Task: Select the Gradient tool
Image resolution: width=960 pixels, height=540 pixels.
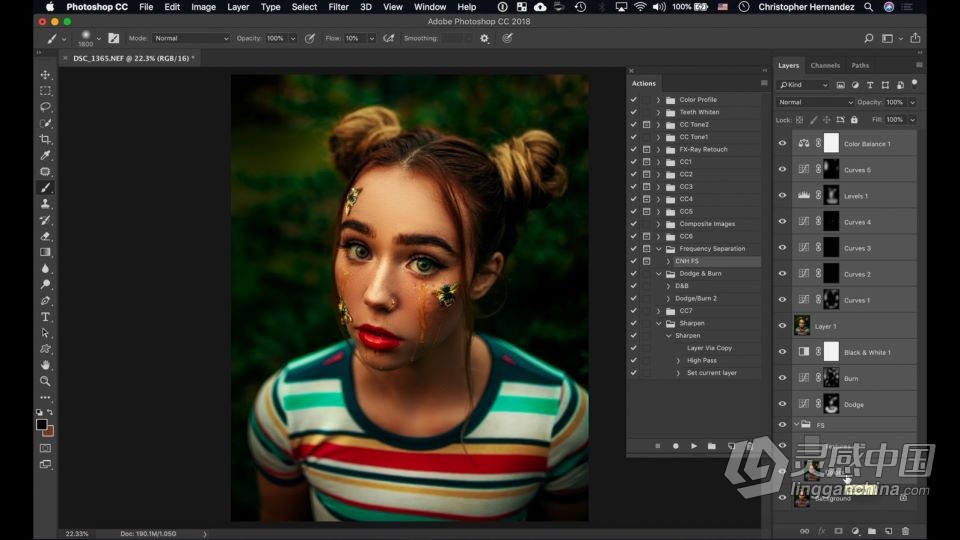Action: point(45,252)
